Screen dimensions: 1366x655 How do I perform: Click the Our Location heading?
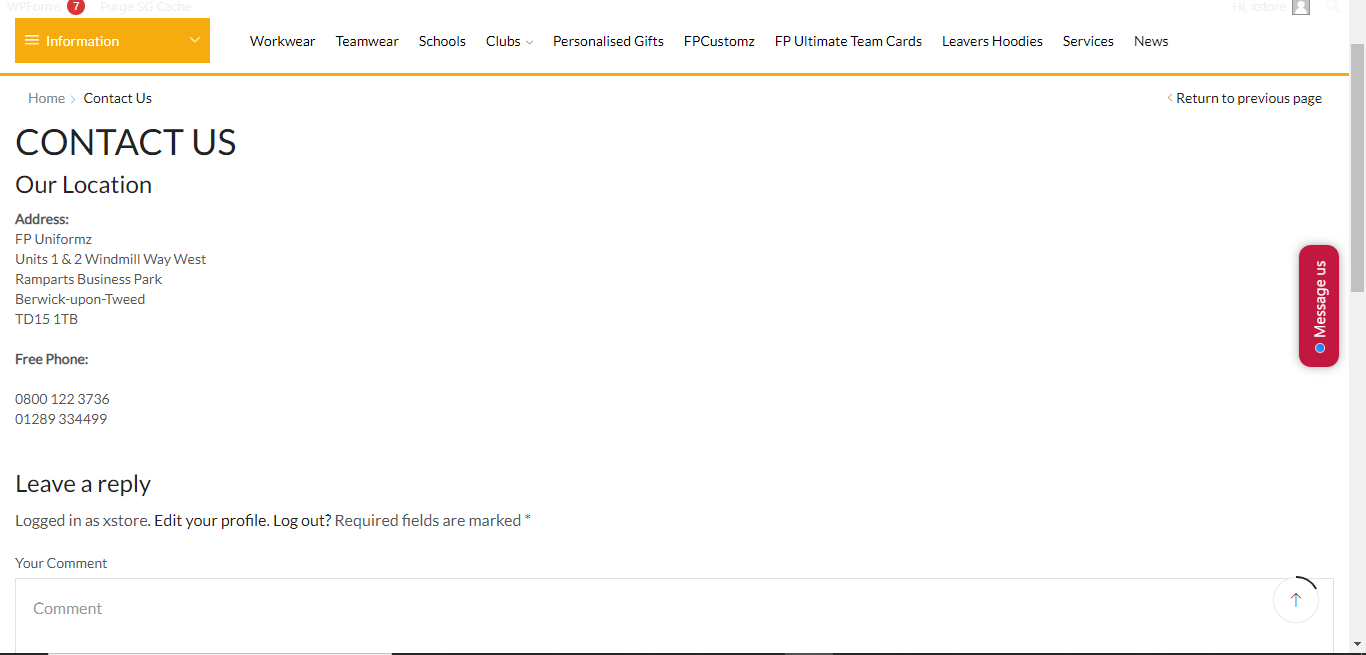[x=83, y=185]
